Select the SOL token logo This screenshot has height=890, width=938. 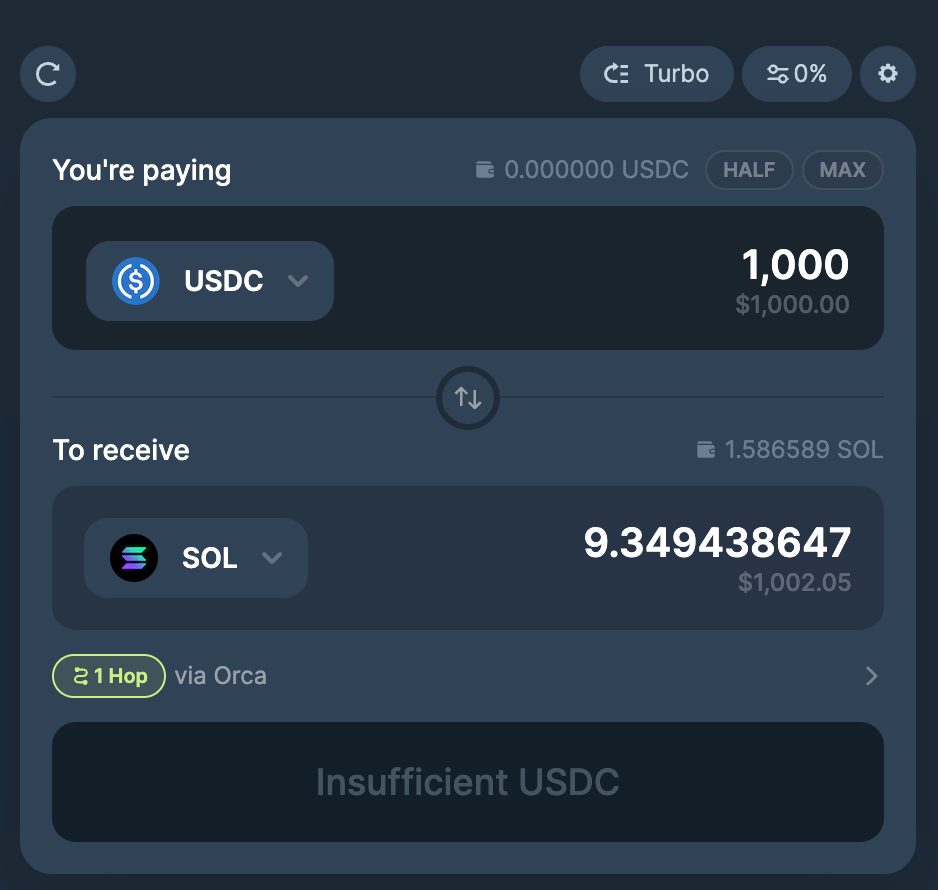134,557
